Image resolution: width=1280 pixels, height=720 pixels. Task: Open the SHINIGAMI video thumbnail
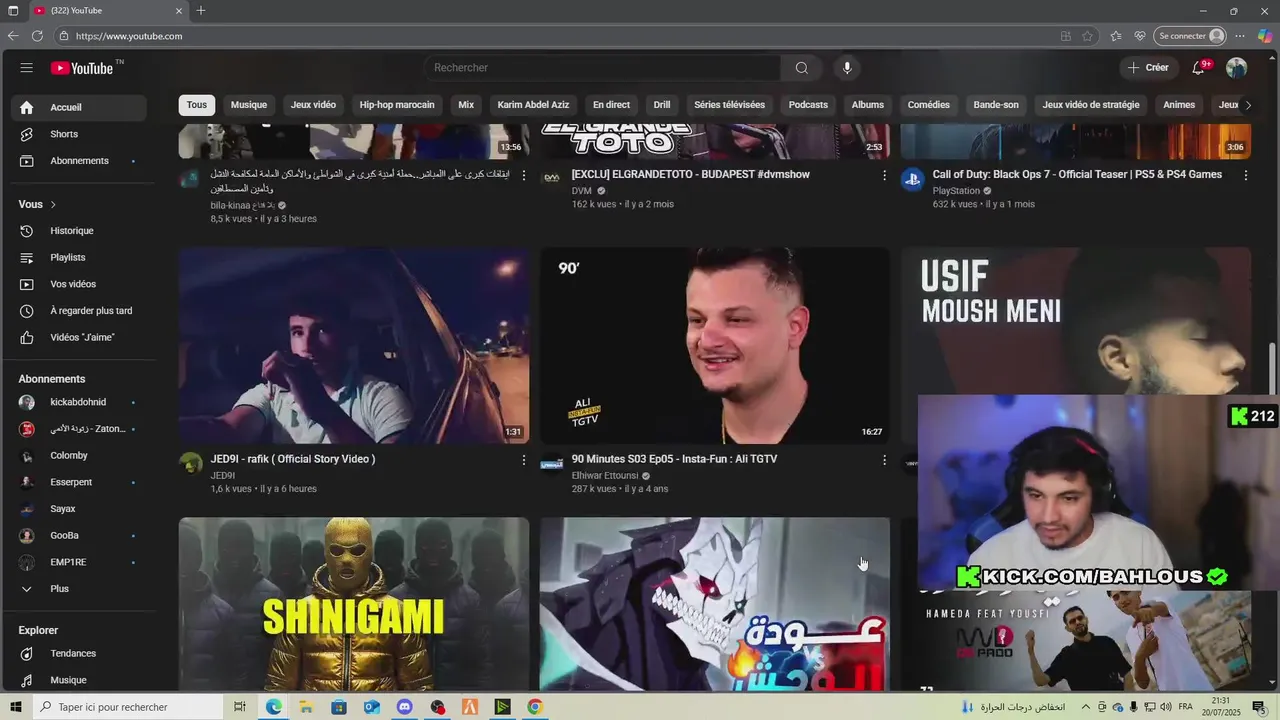[x=354, y=604]
